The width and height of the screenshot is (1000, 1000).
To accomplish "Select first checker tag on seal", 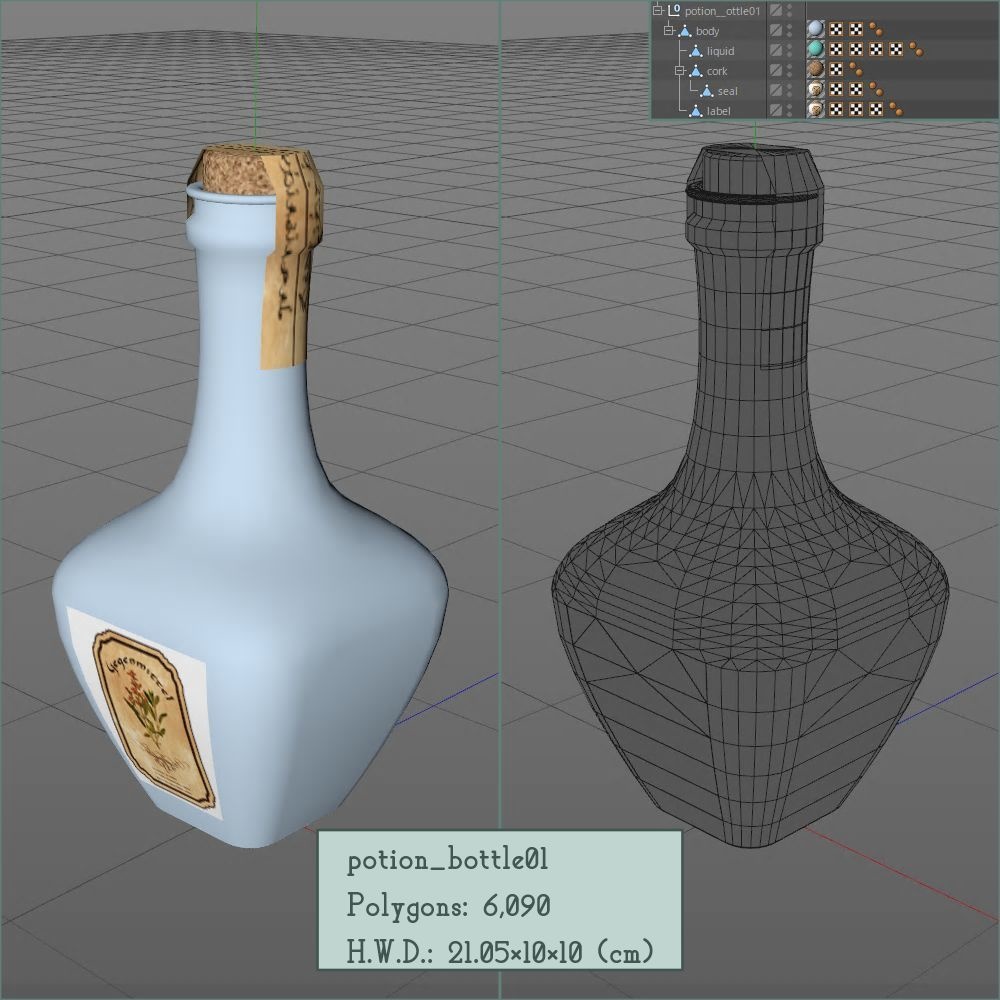I will [x=836, y=89].
